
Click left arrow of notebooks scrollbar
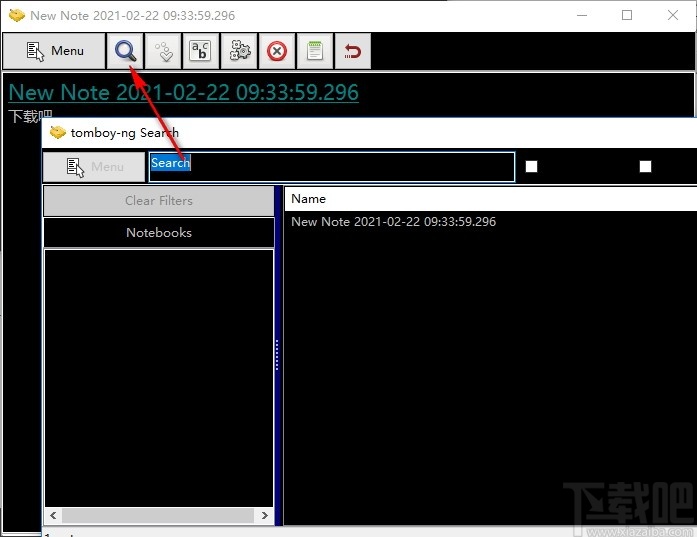click(53, 516)
